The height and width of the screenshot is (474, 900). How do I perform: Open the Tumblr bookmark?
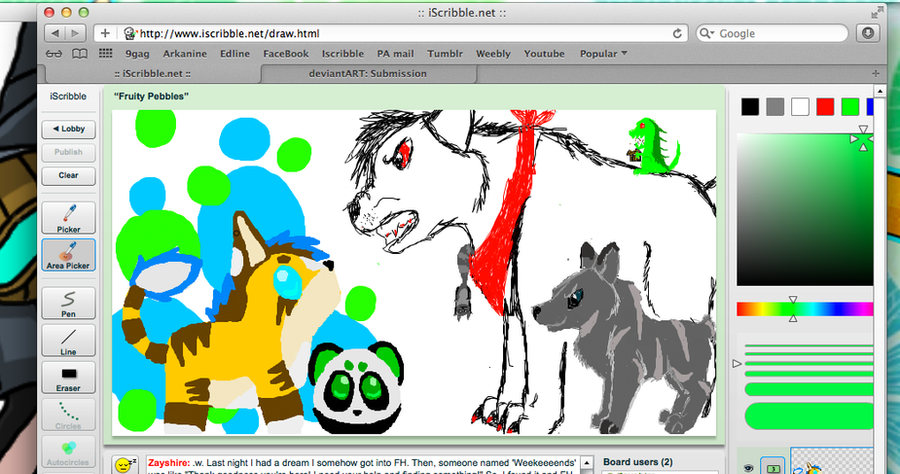click(445, 54)
